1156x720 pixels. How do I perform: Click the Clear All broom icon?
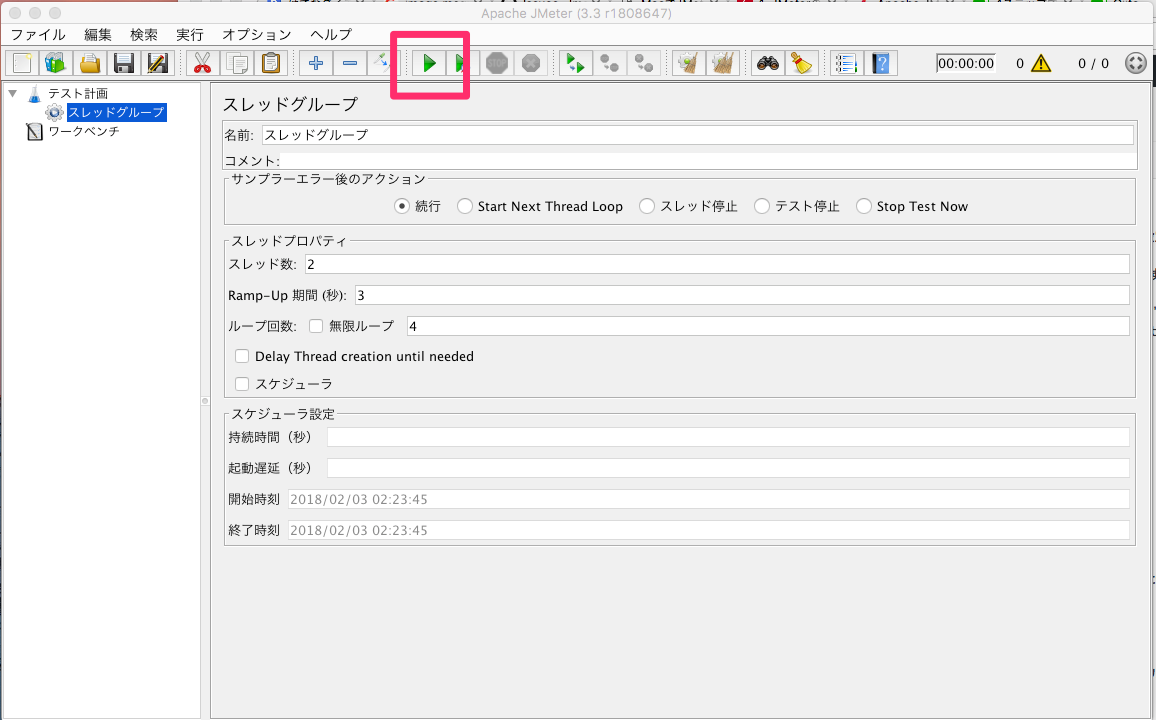722,64
